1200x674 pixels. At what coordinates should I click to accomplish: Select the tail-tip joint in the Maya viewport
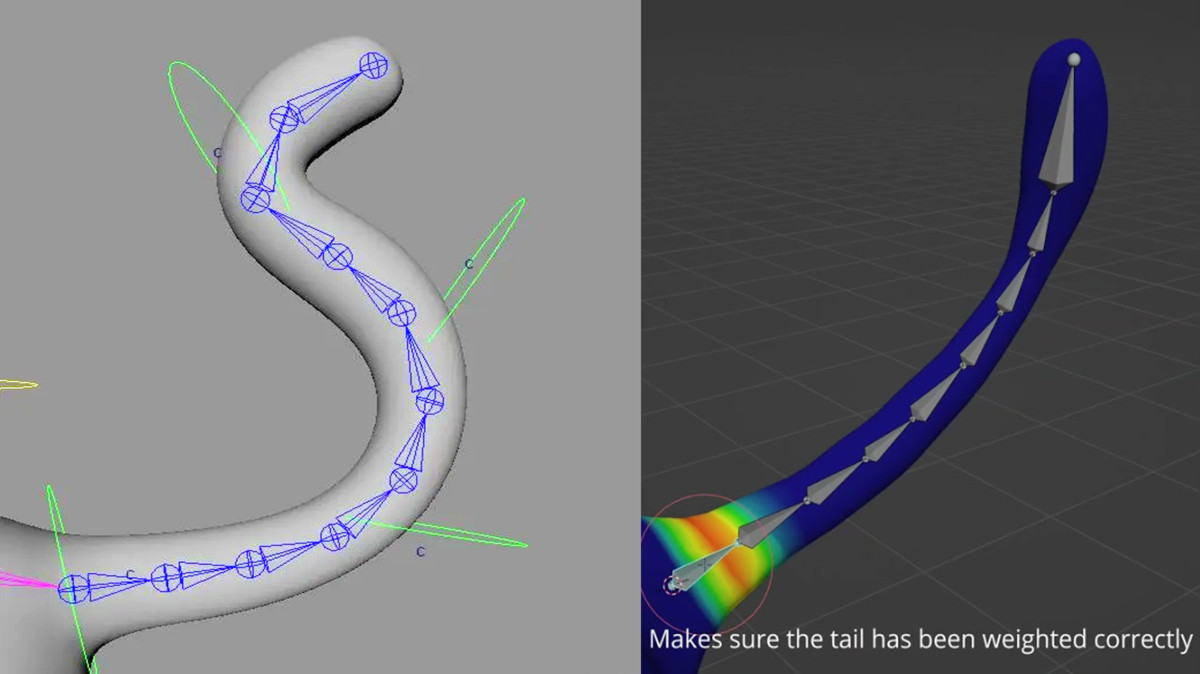(372, 66)
